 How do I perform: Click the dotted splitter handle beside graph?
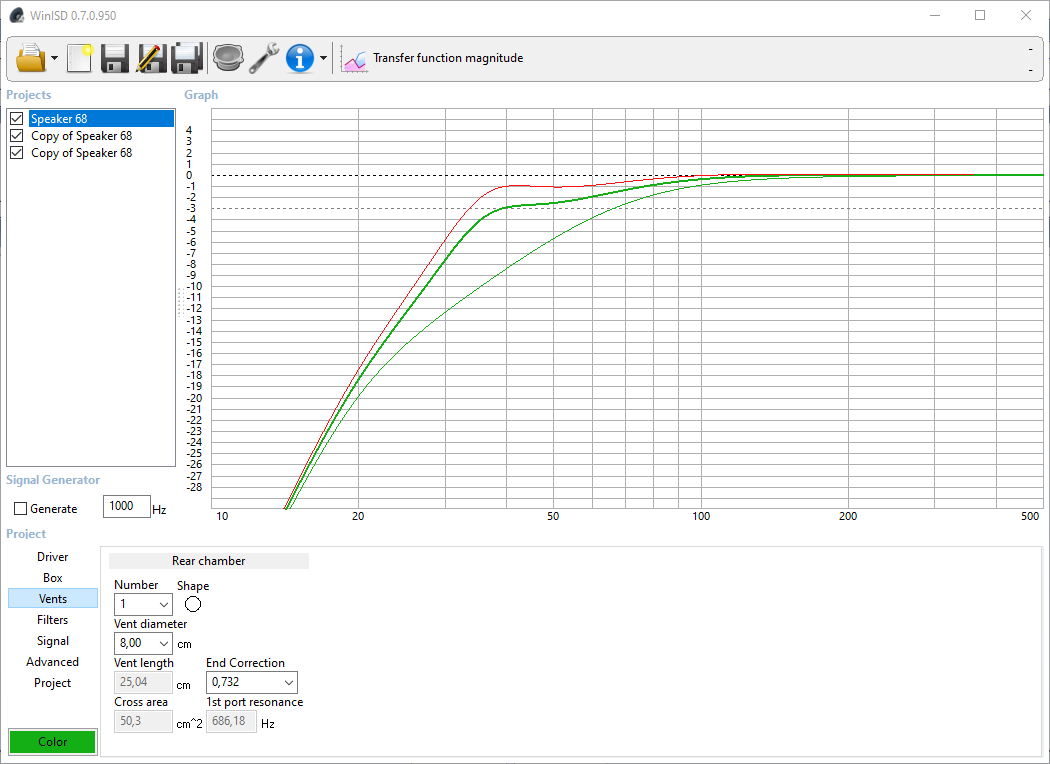(x=180, y=302)
